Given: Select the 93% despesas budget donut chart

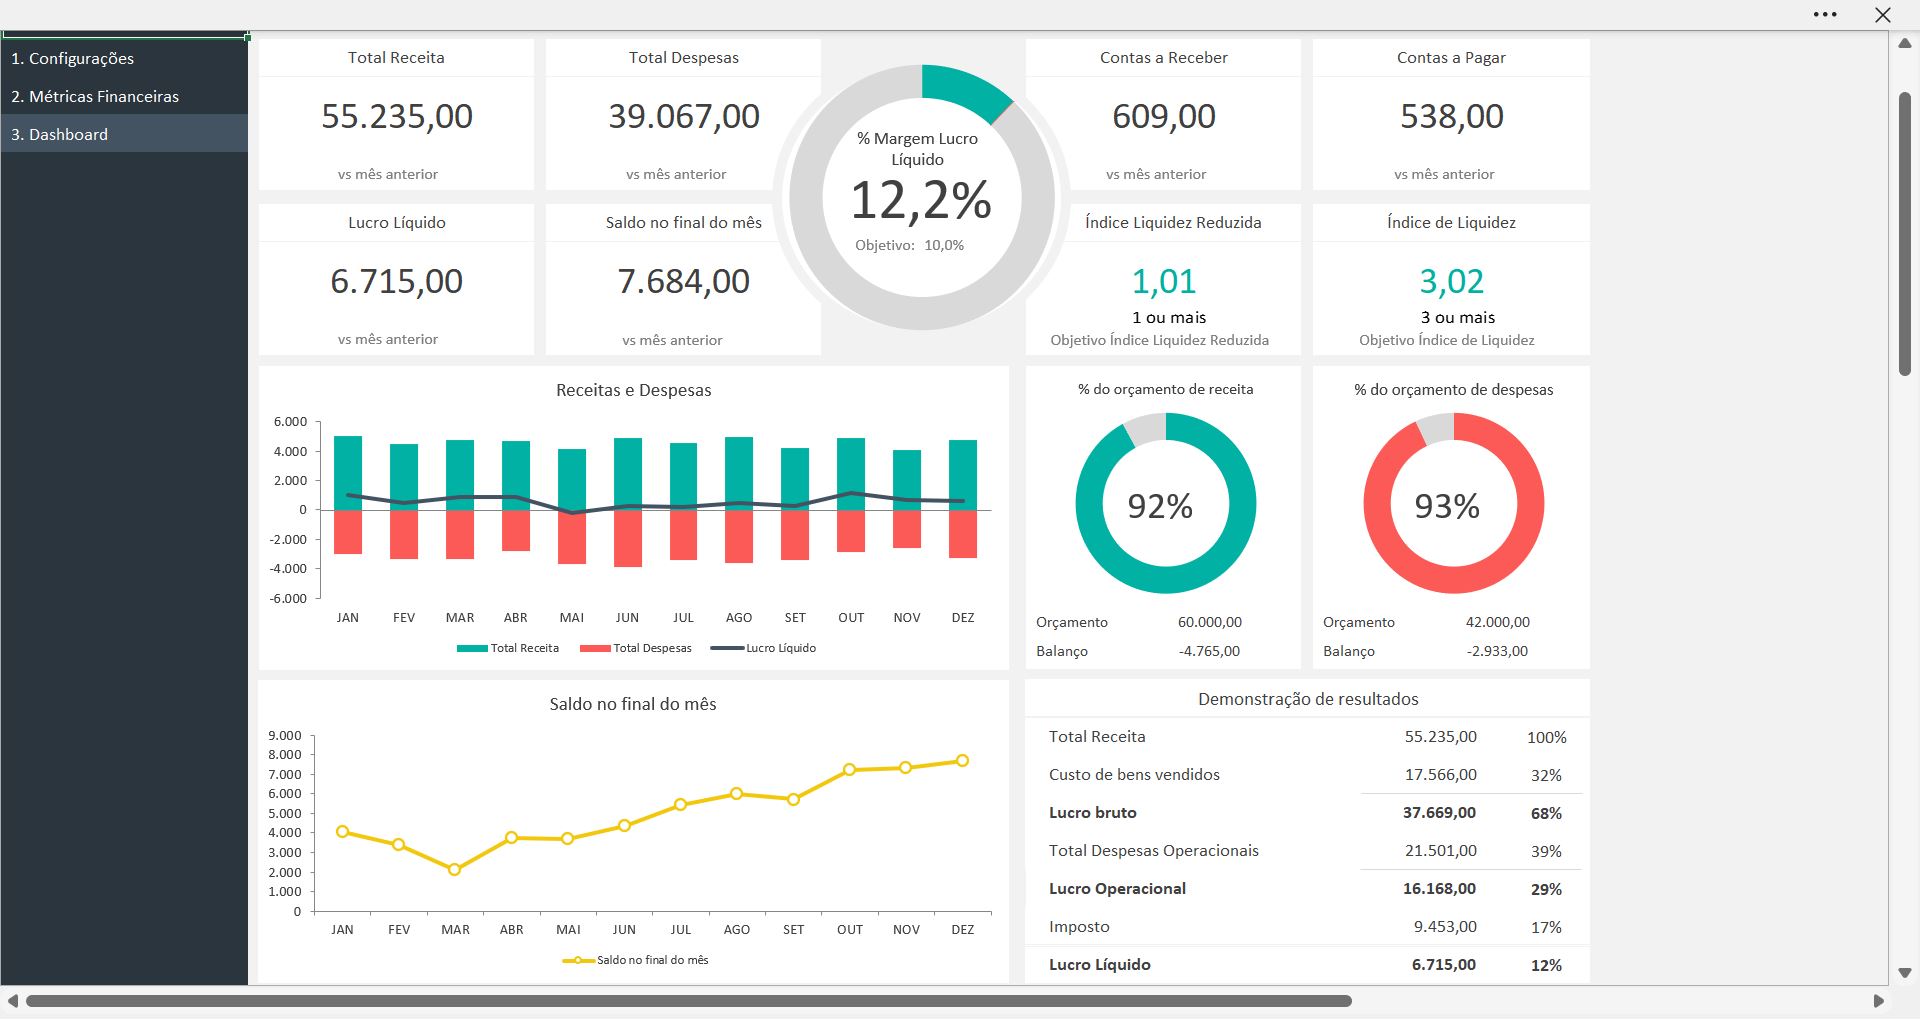Looking at the screenshot, I should (1453, 503).
